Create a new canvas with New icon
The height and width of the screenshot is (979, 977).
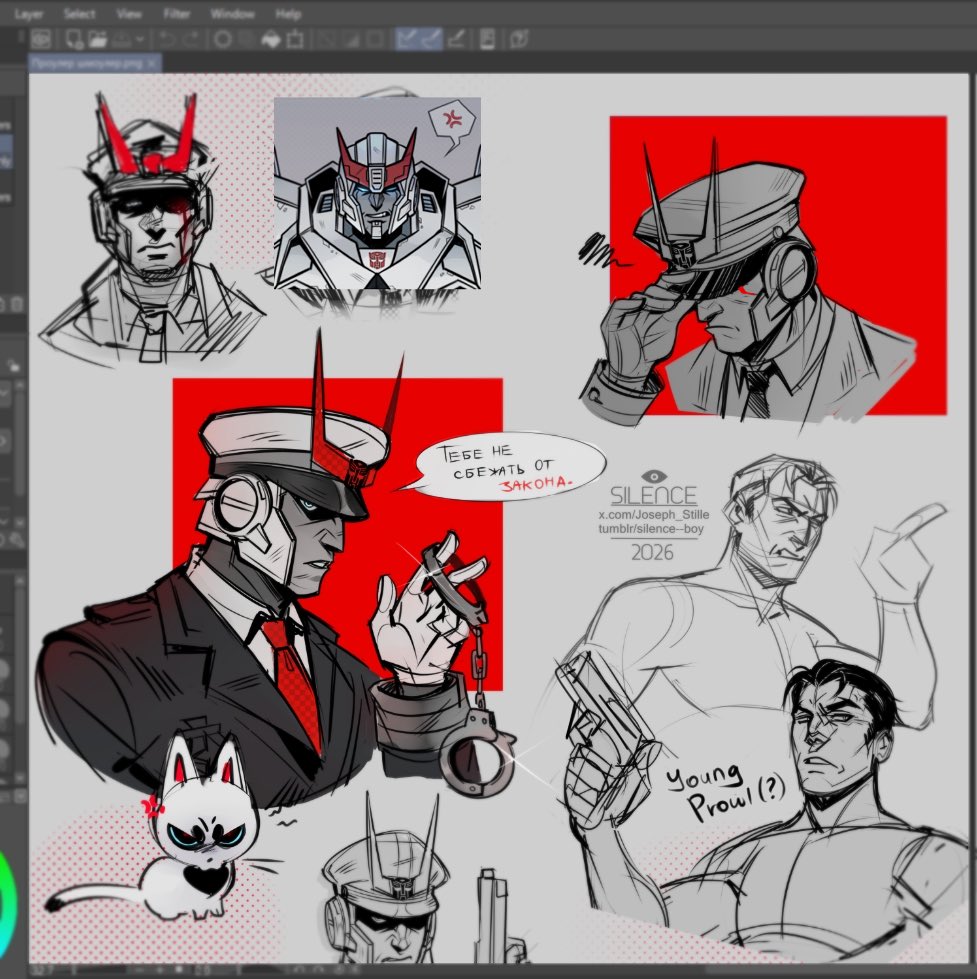click(75, 39)
